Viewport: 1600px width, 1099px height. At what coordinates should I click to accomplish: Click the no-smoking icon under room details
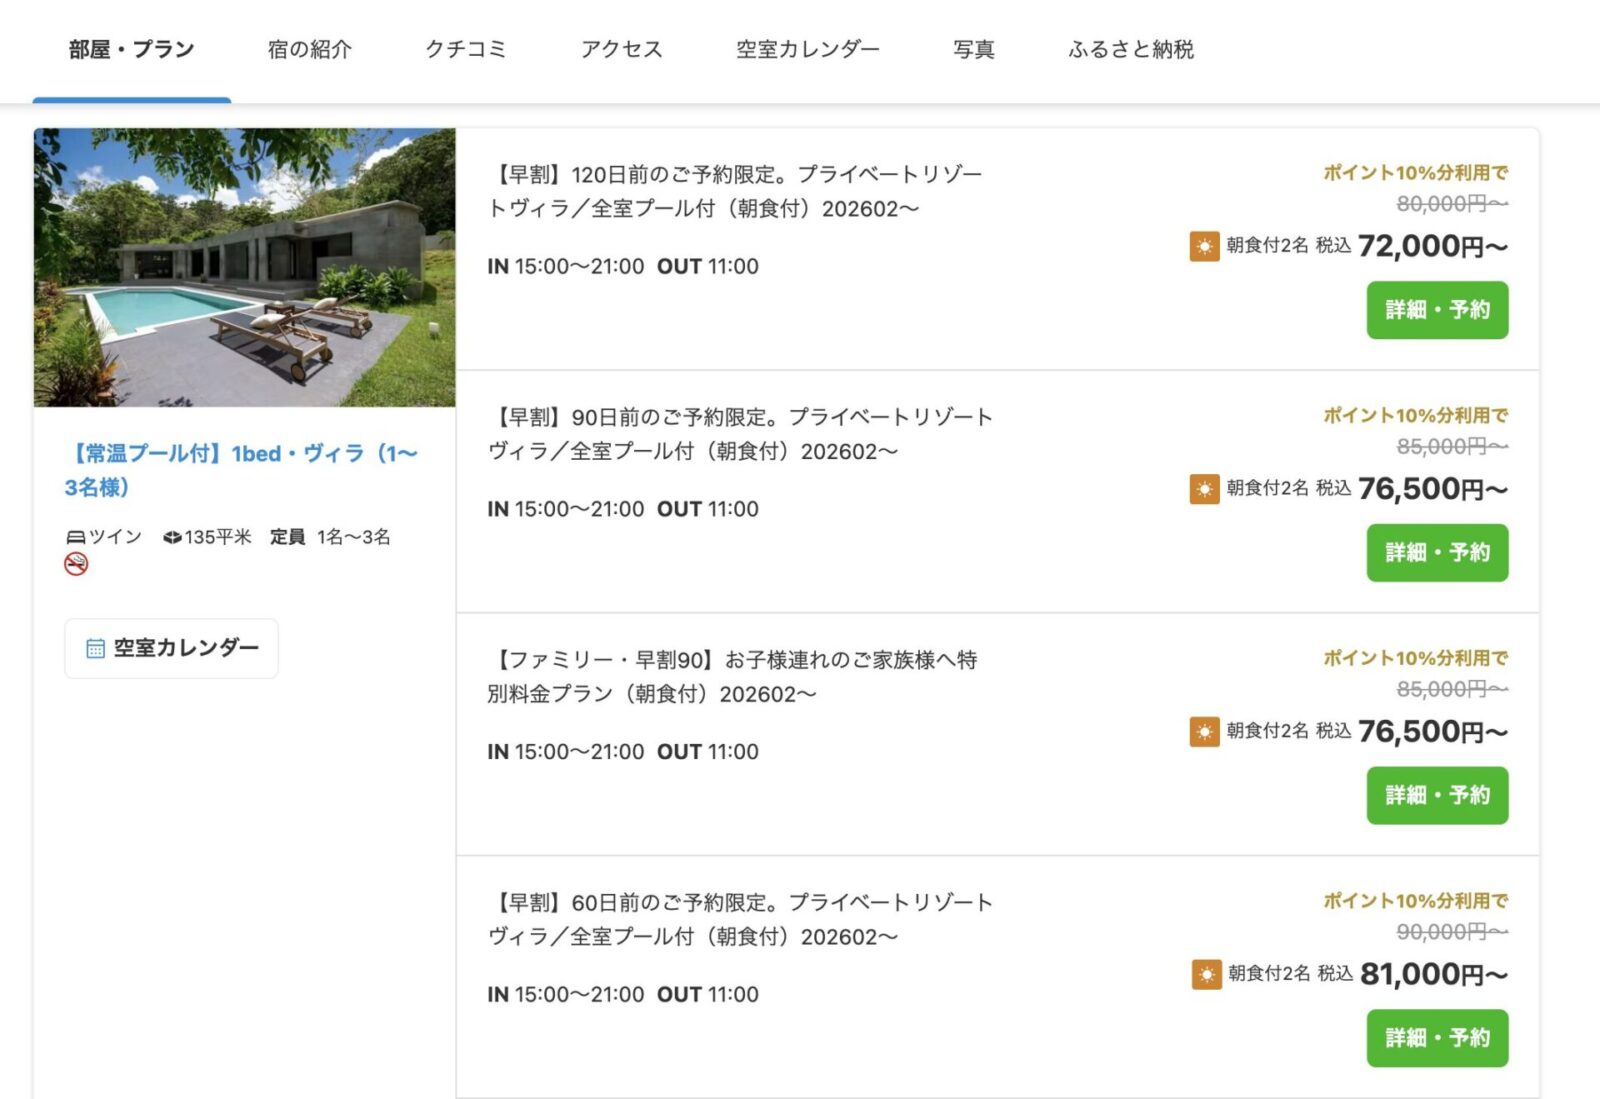coord(76,564)
